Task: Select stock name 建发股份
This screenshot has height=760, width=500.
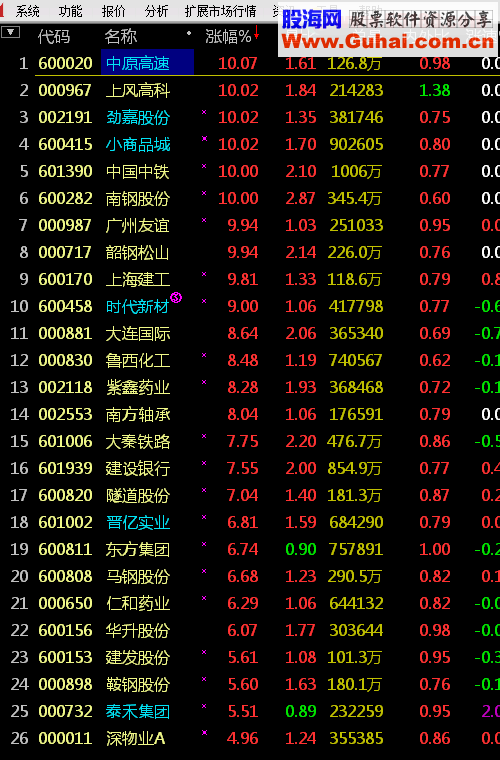Action: pyautogui.click(x=138, y=657)
